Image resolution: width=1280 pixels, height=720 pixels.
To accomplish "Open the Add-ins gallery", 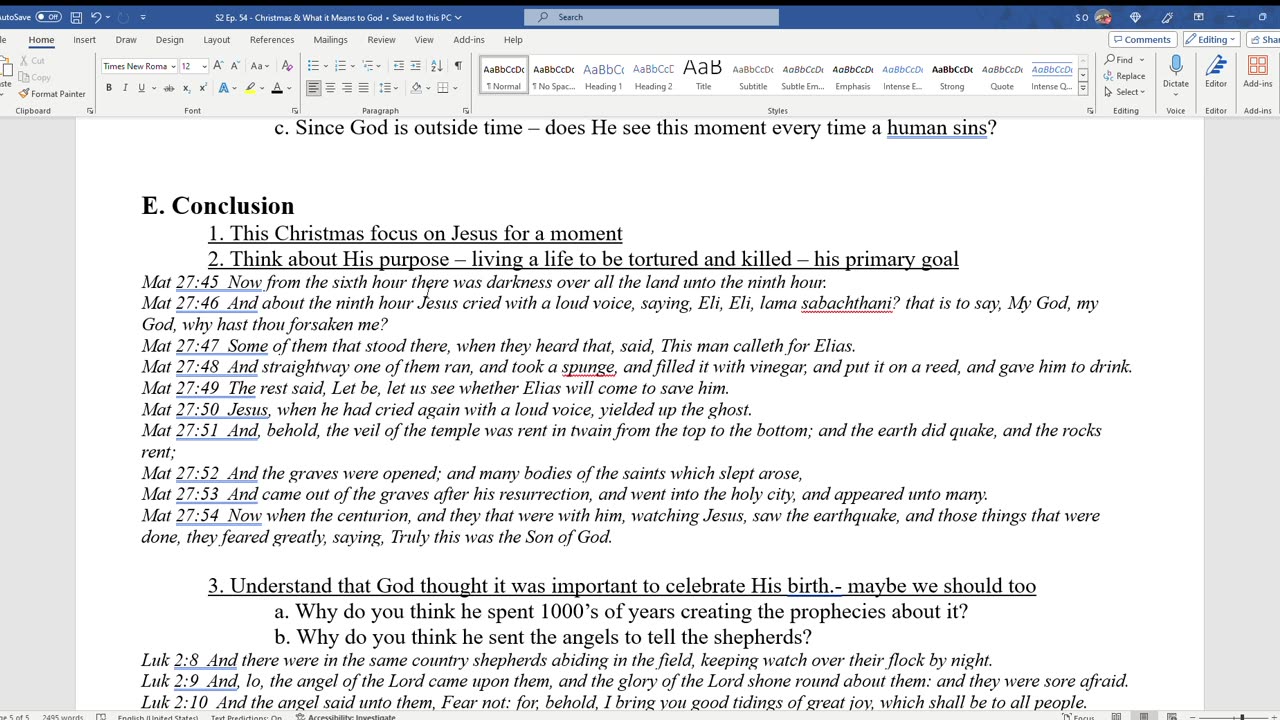I will tap(1258, 72).
